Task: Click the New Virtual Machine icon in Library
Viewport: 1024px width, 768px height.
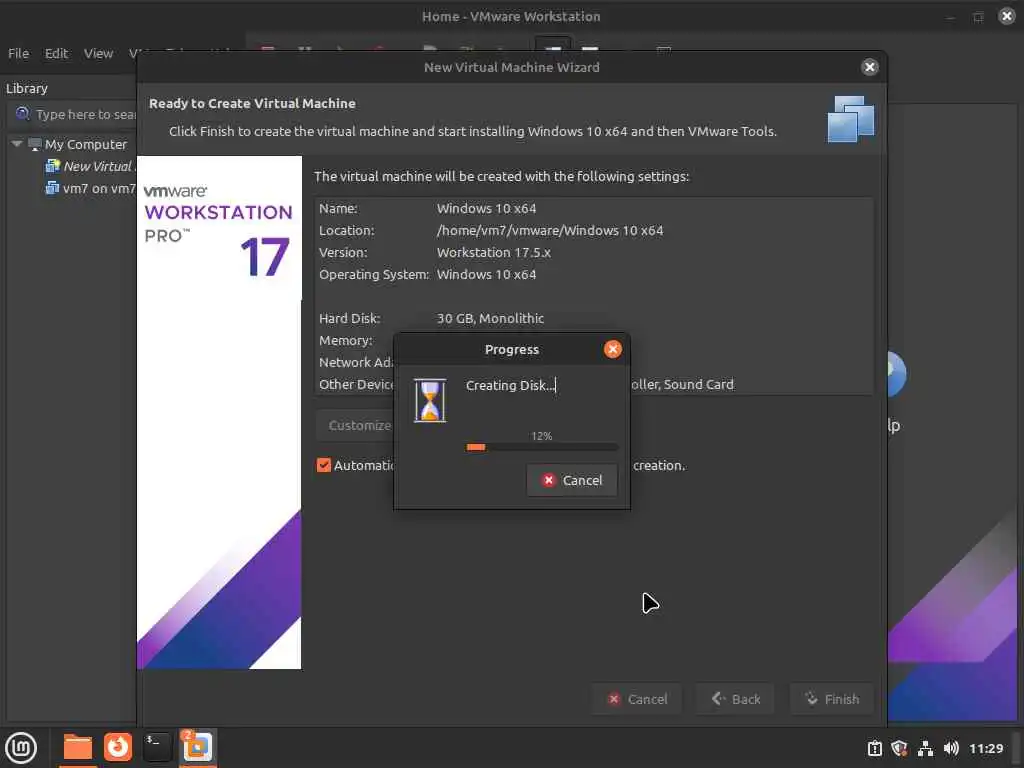Action: click(52, 166)
